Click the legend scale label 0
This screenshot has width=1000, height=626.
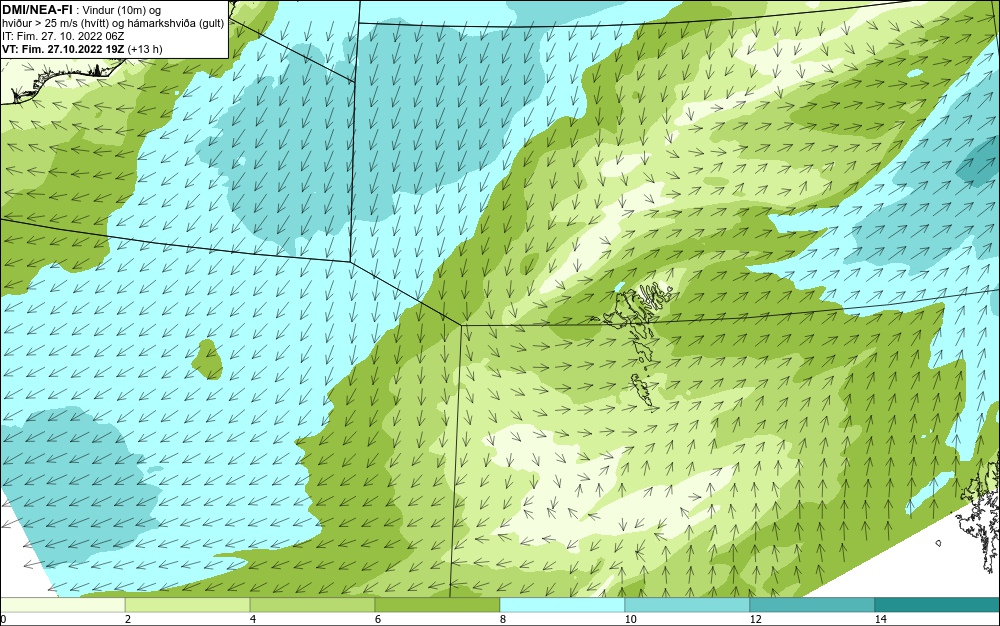[x=3, y=619]
